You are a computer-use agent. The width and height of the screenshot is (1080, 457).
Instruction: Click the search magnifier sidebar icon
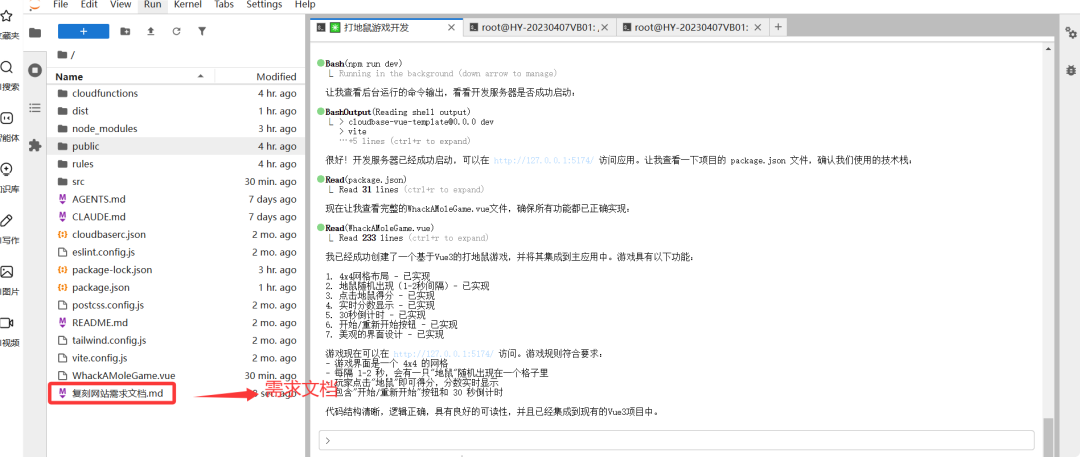(x=7, y=67)
